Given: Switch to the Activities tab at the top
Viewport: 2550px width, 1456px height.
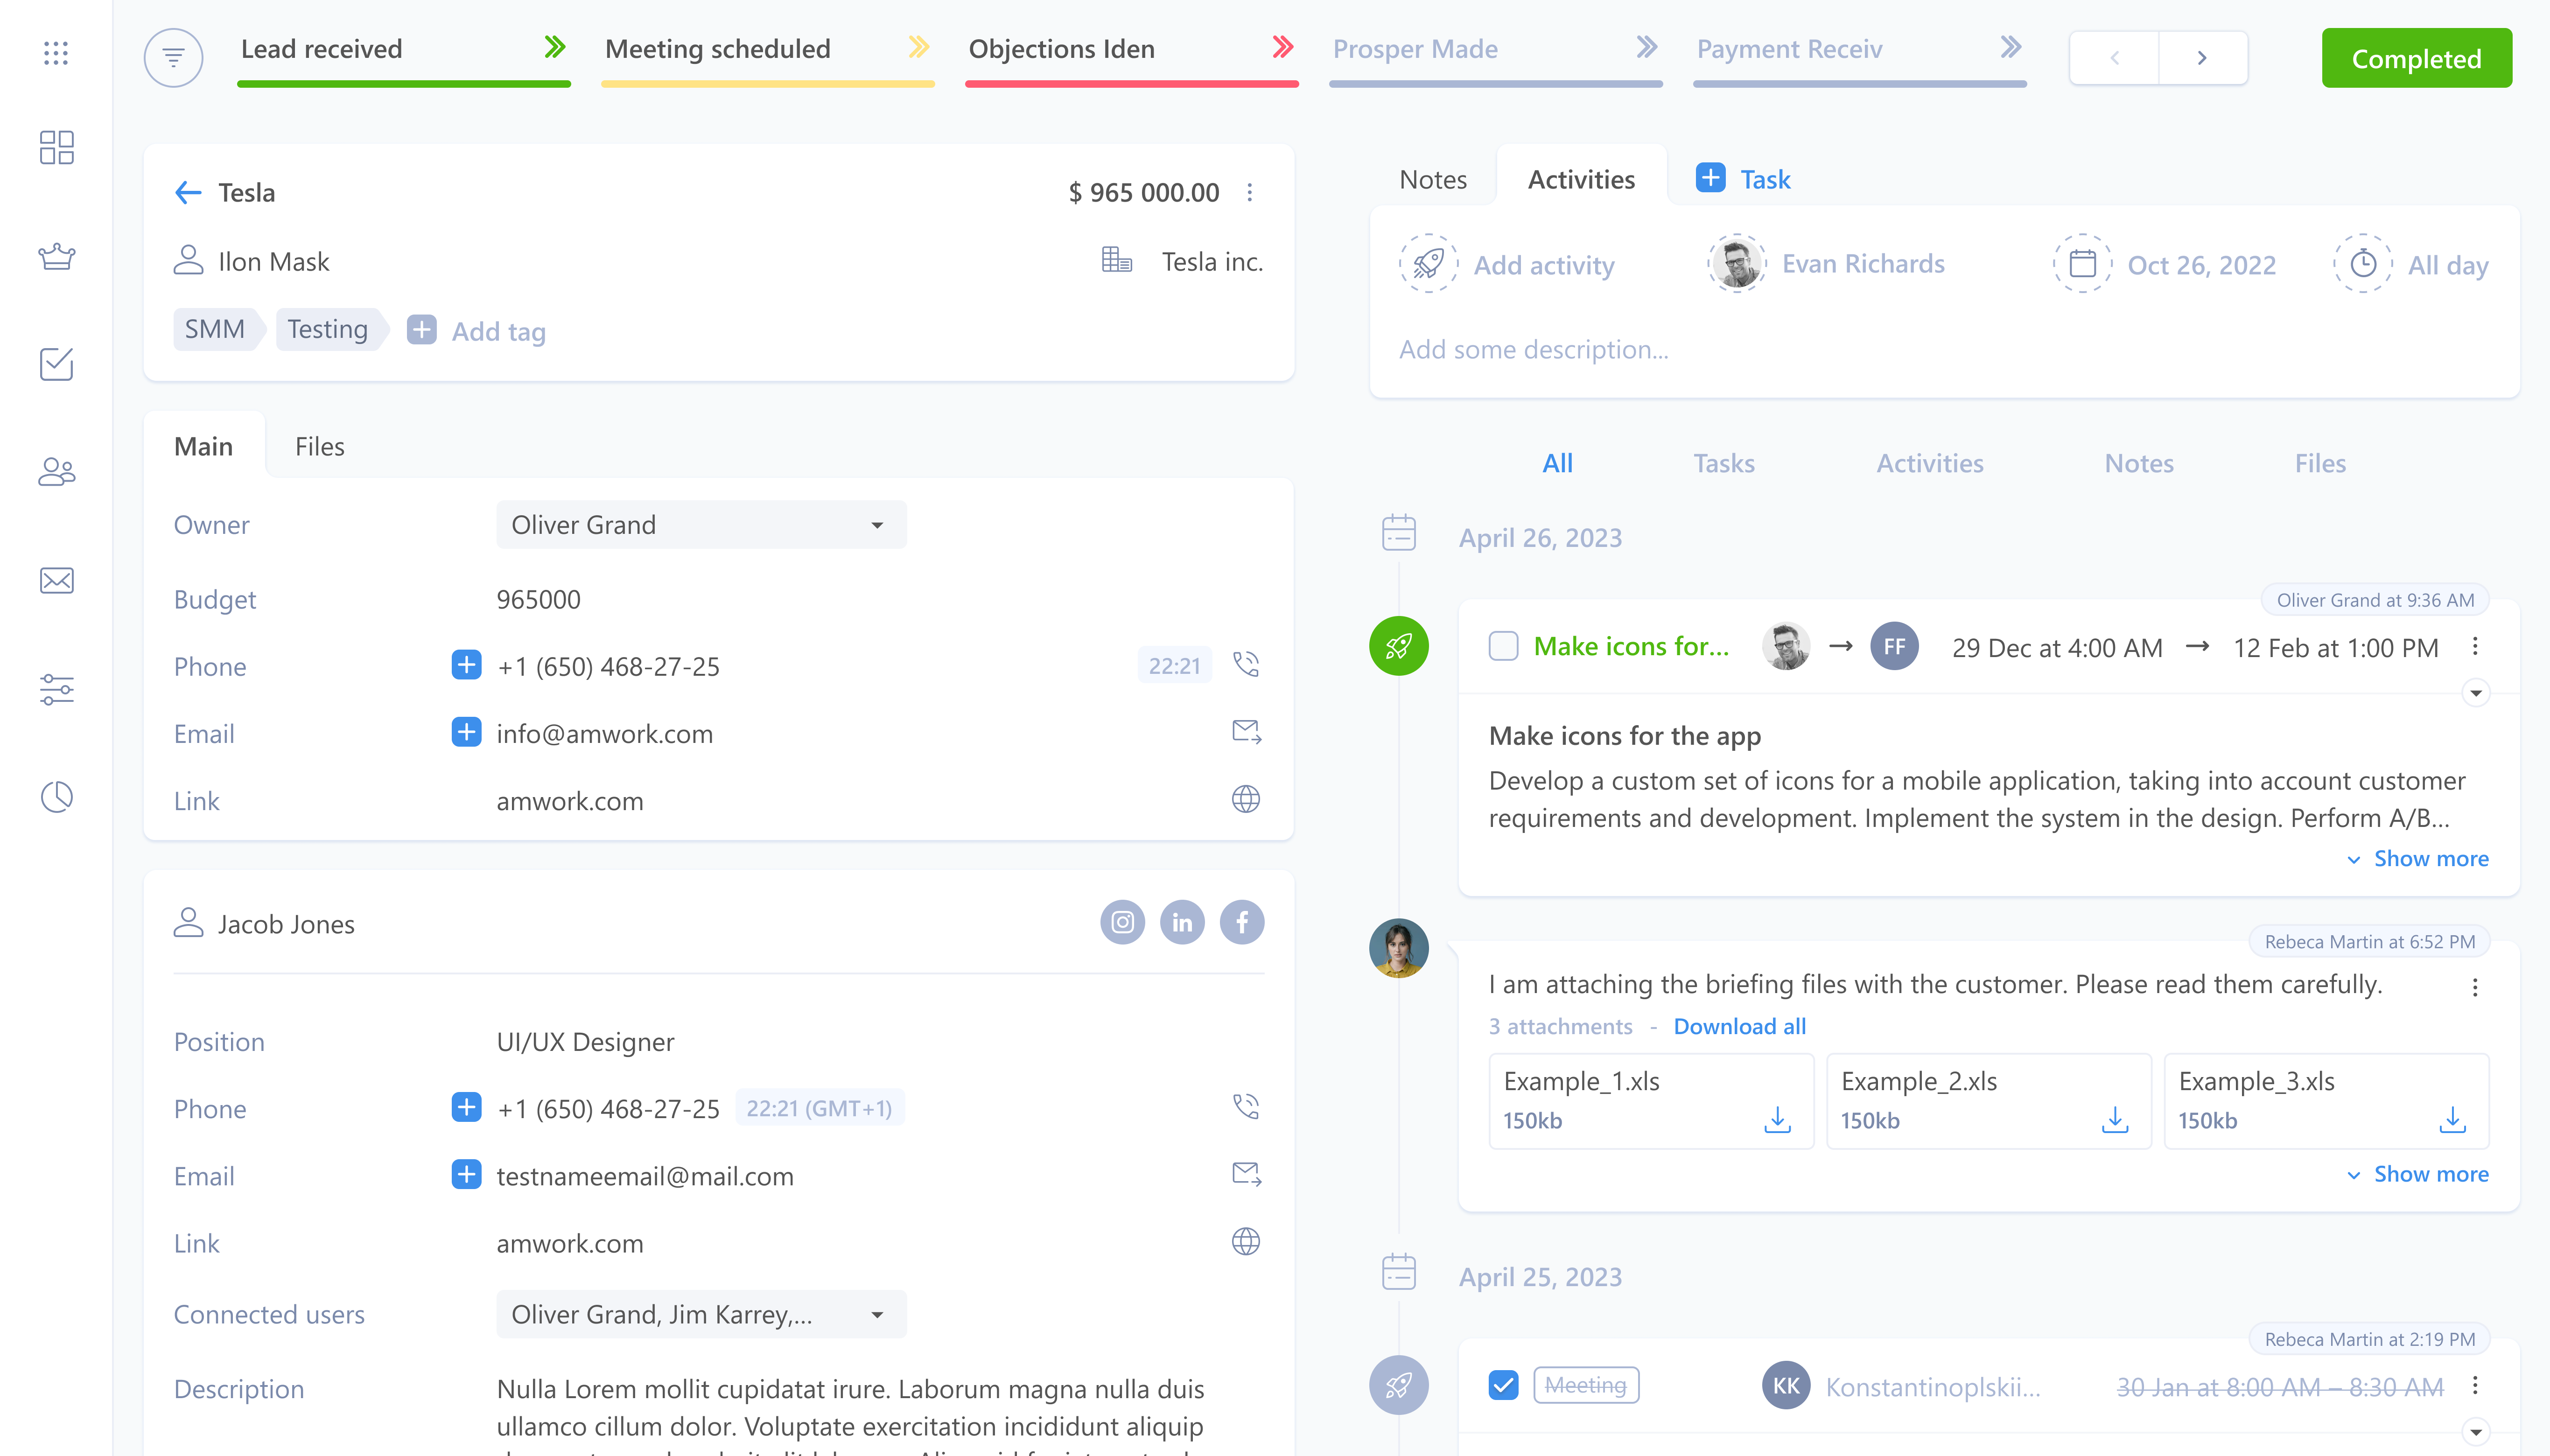Looking at the screenshot, I should (1581, 179).
